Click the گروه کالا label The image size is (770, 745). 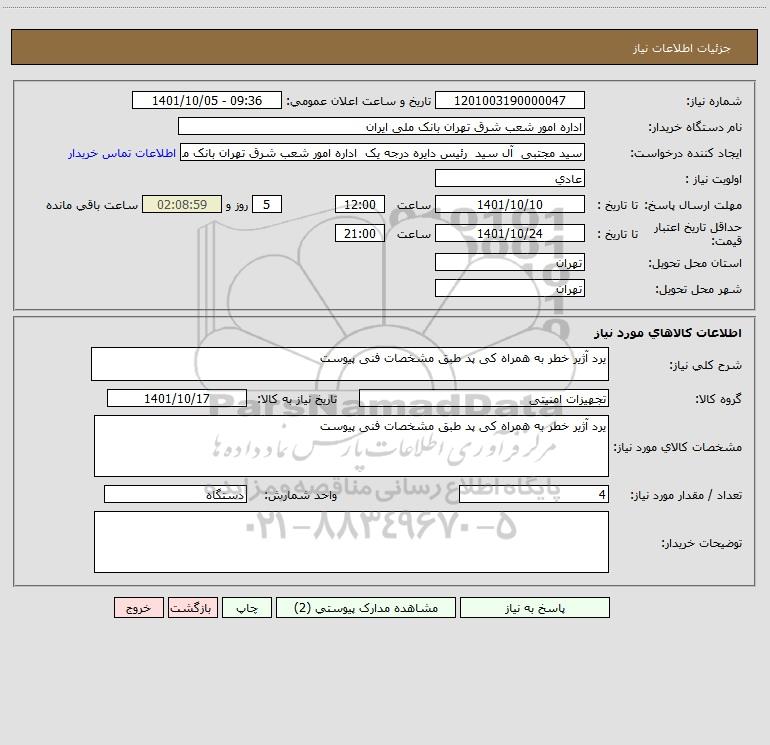(718, 399)
